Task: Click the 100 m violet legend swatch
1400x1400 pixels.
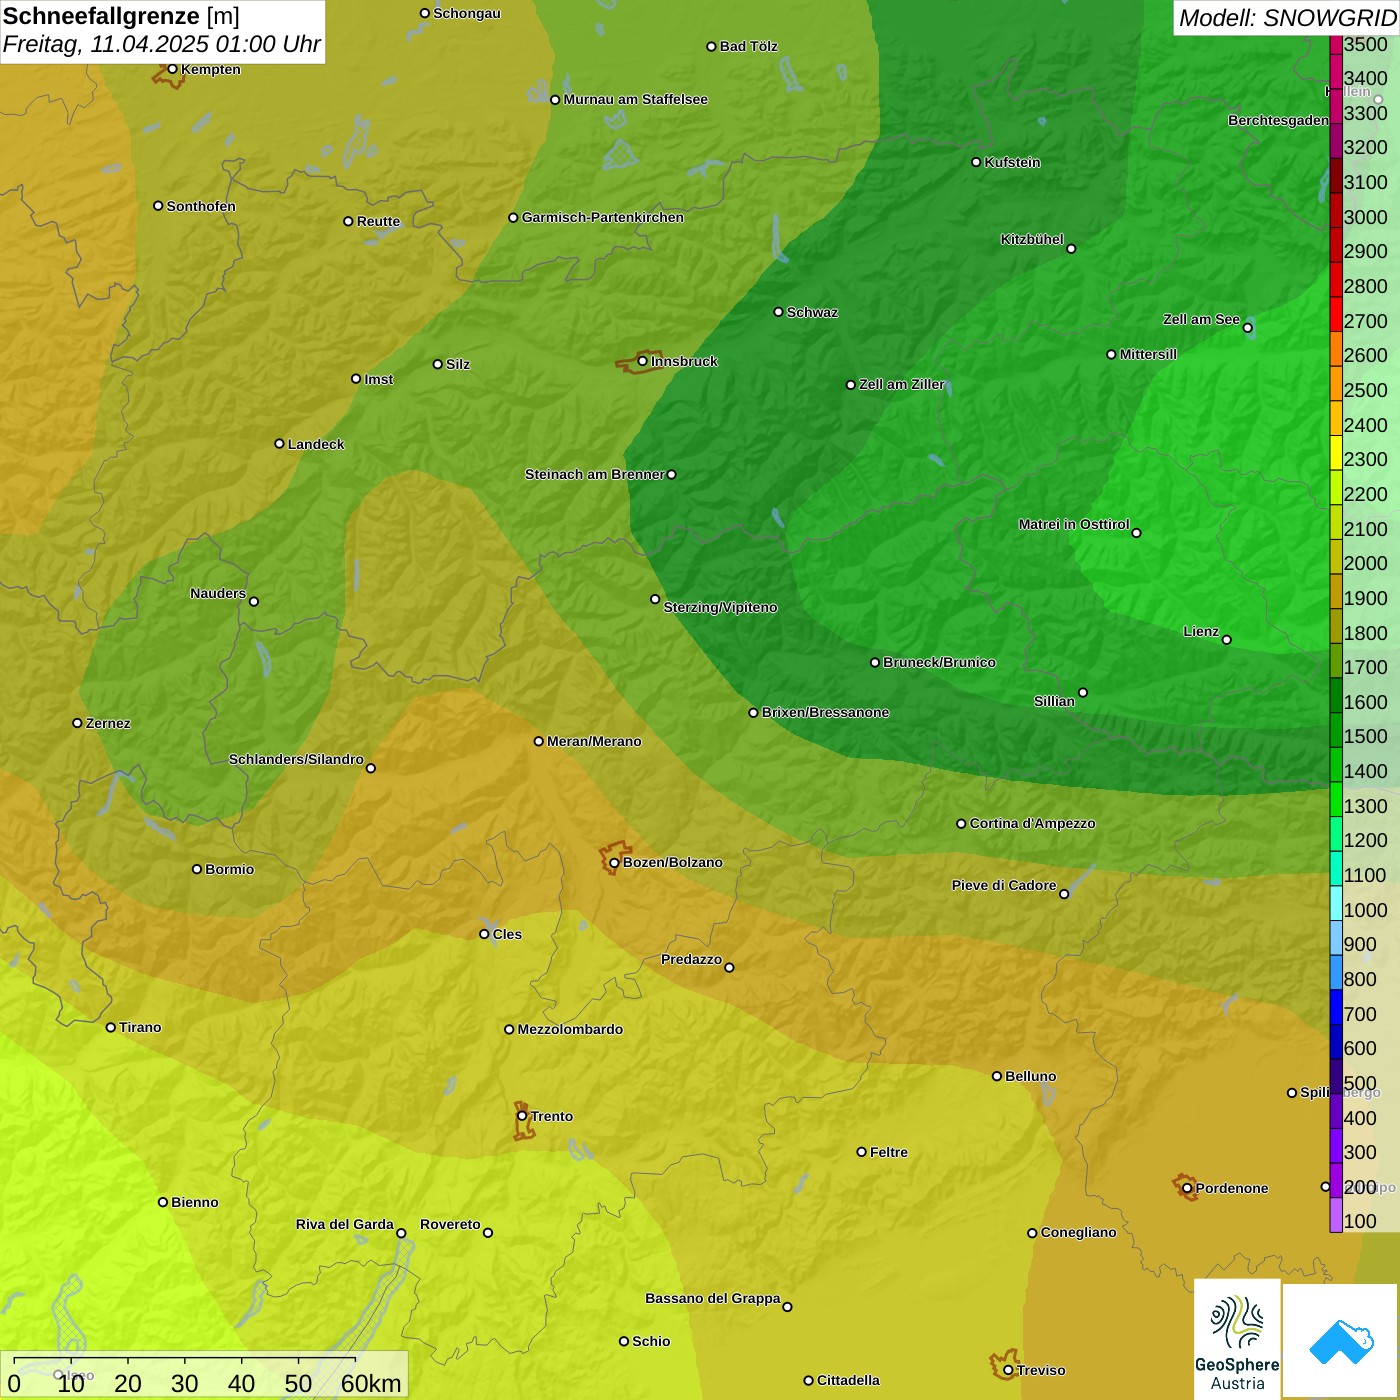Action: pyautogui.click(x=1335, y=1215)
